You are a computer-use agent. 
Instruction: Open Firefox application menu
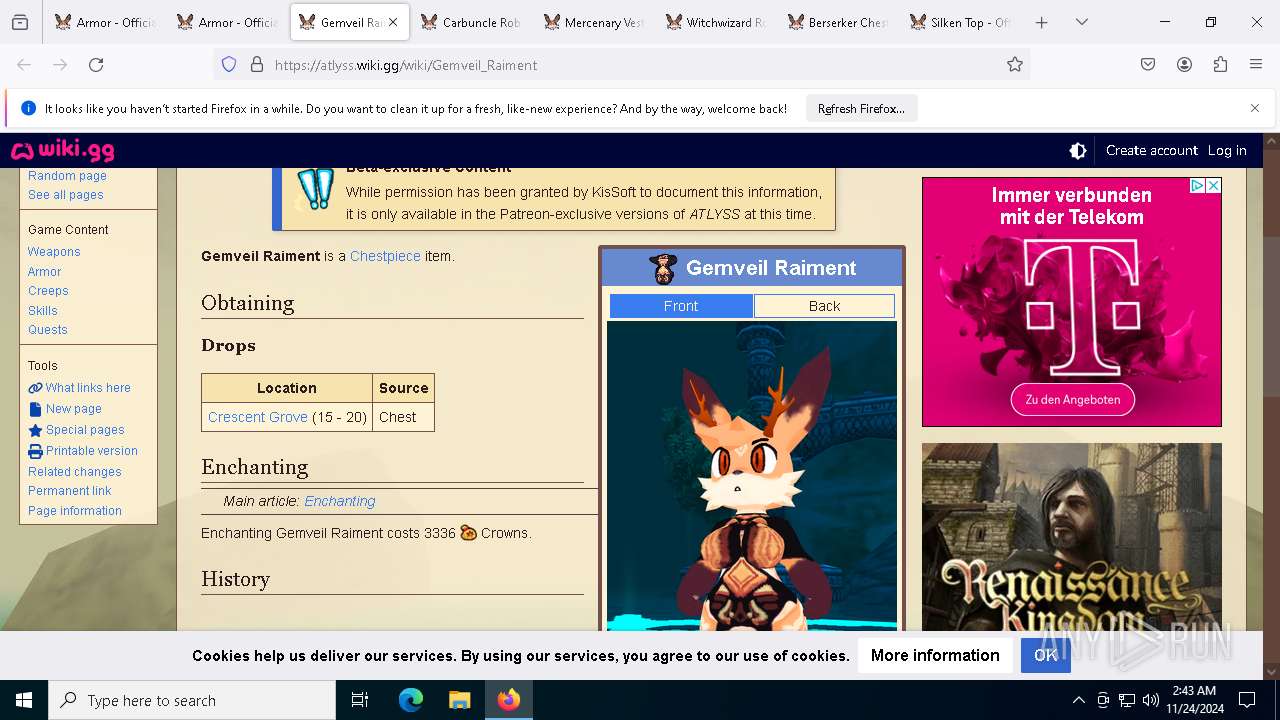1256,65
